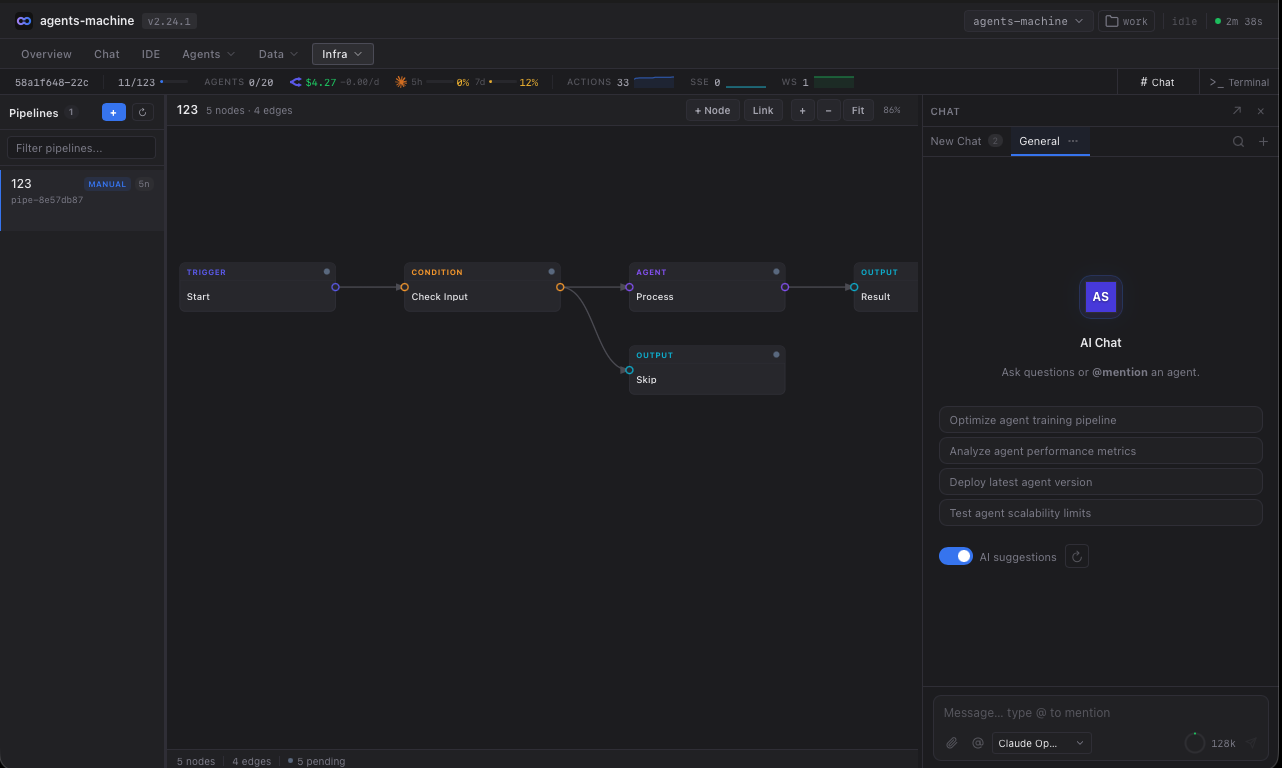1282x768 pixels.
Task: Click the @ mention icon in message bar
Action: point(978,743)
